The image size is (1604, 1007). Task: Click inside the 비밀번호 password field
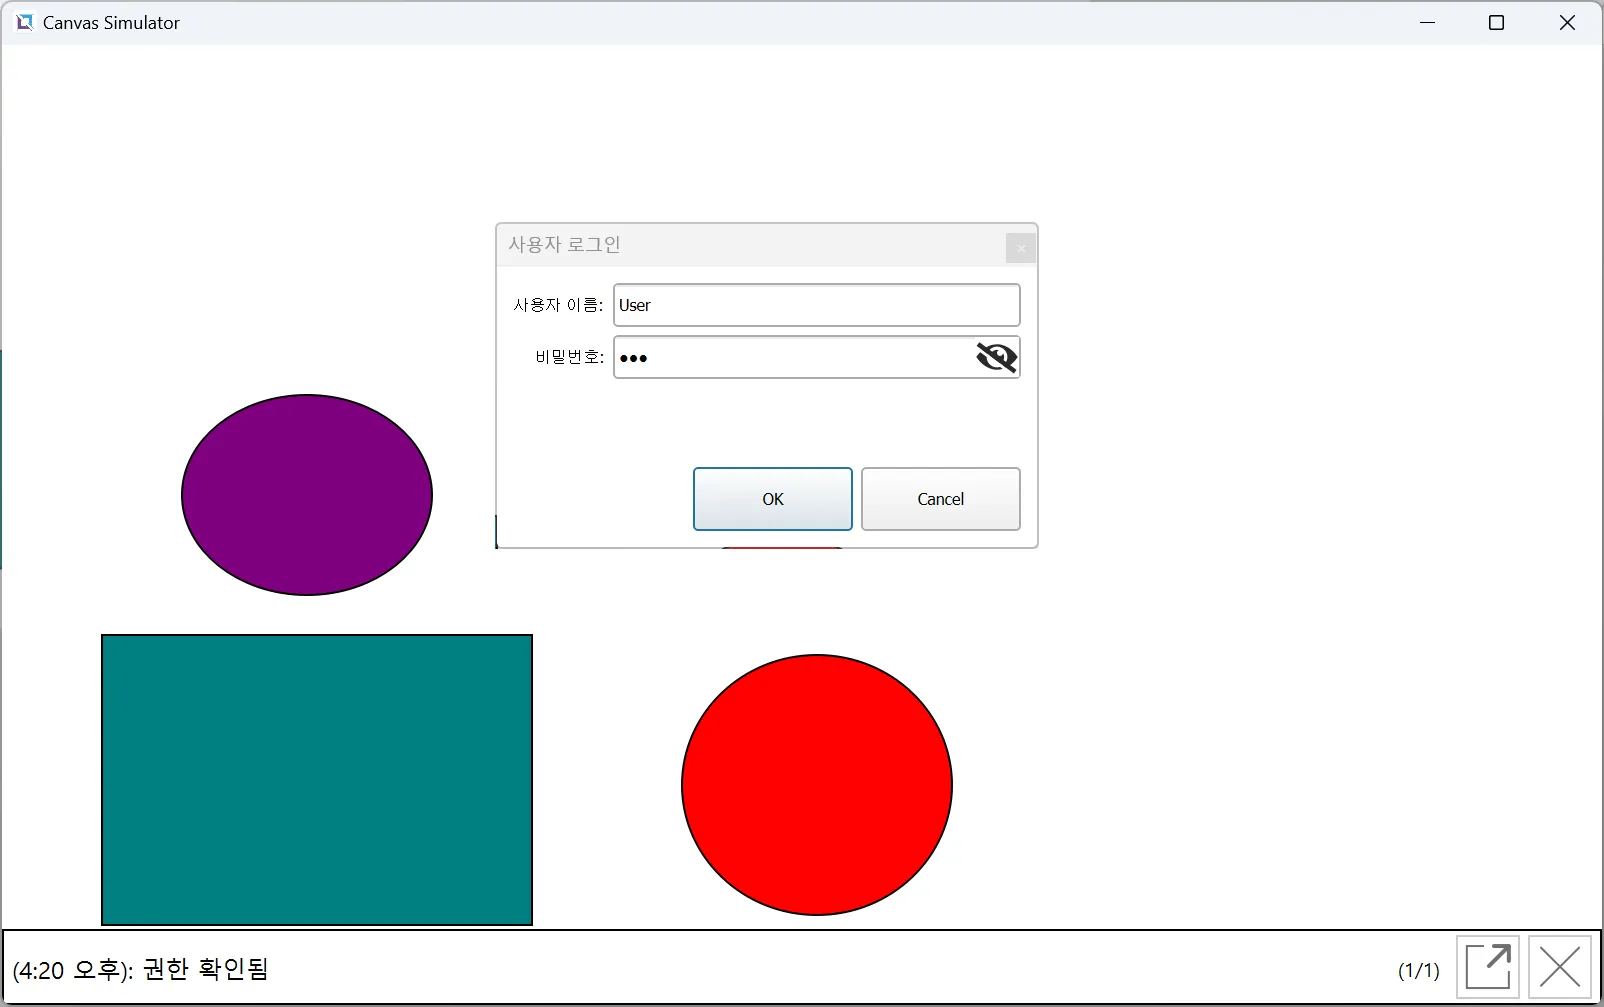coord(790,358)
